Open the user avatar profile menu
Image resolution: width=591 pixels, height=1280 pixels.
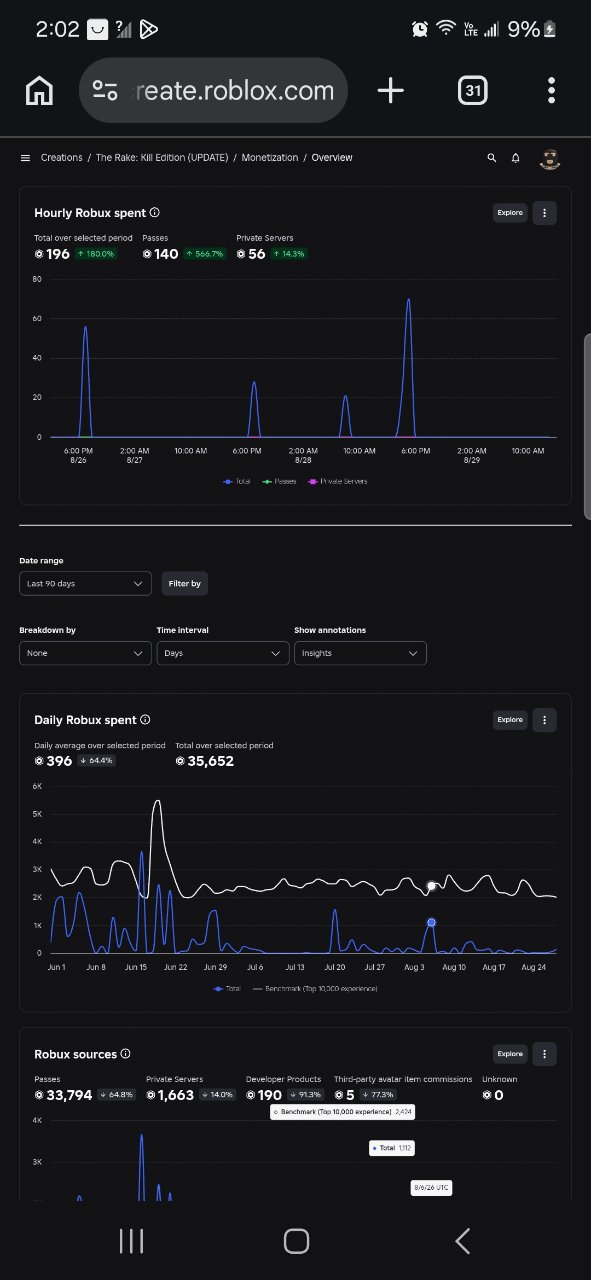coord(549,158)
